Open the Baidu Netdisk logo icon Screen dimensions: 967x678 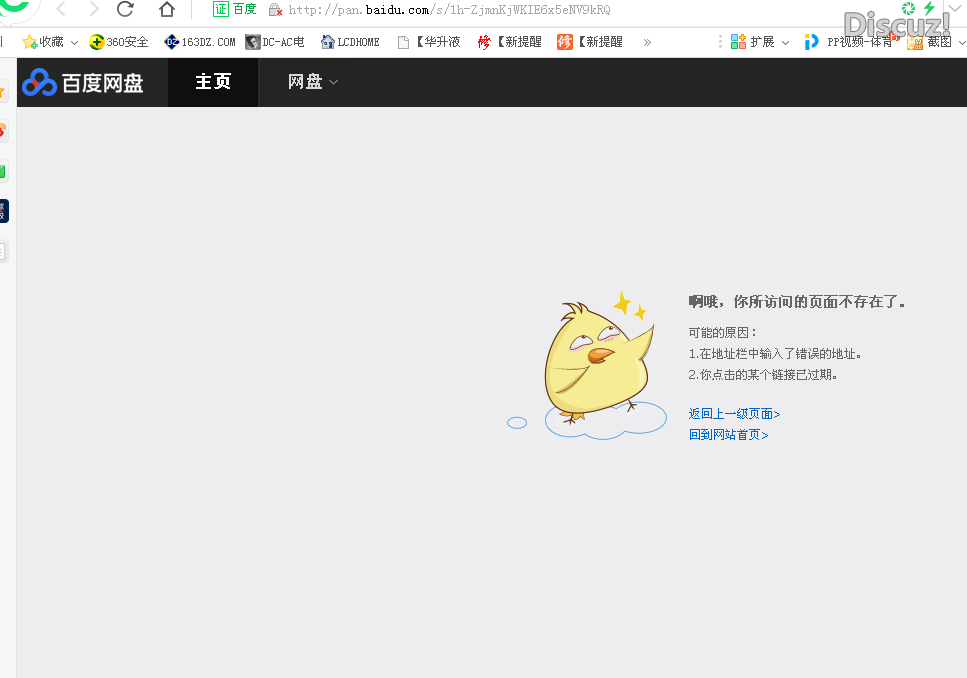tap(39, 82)
